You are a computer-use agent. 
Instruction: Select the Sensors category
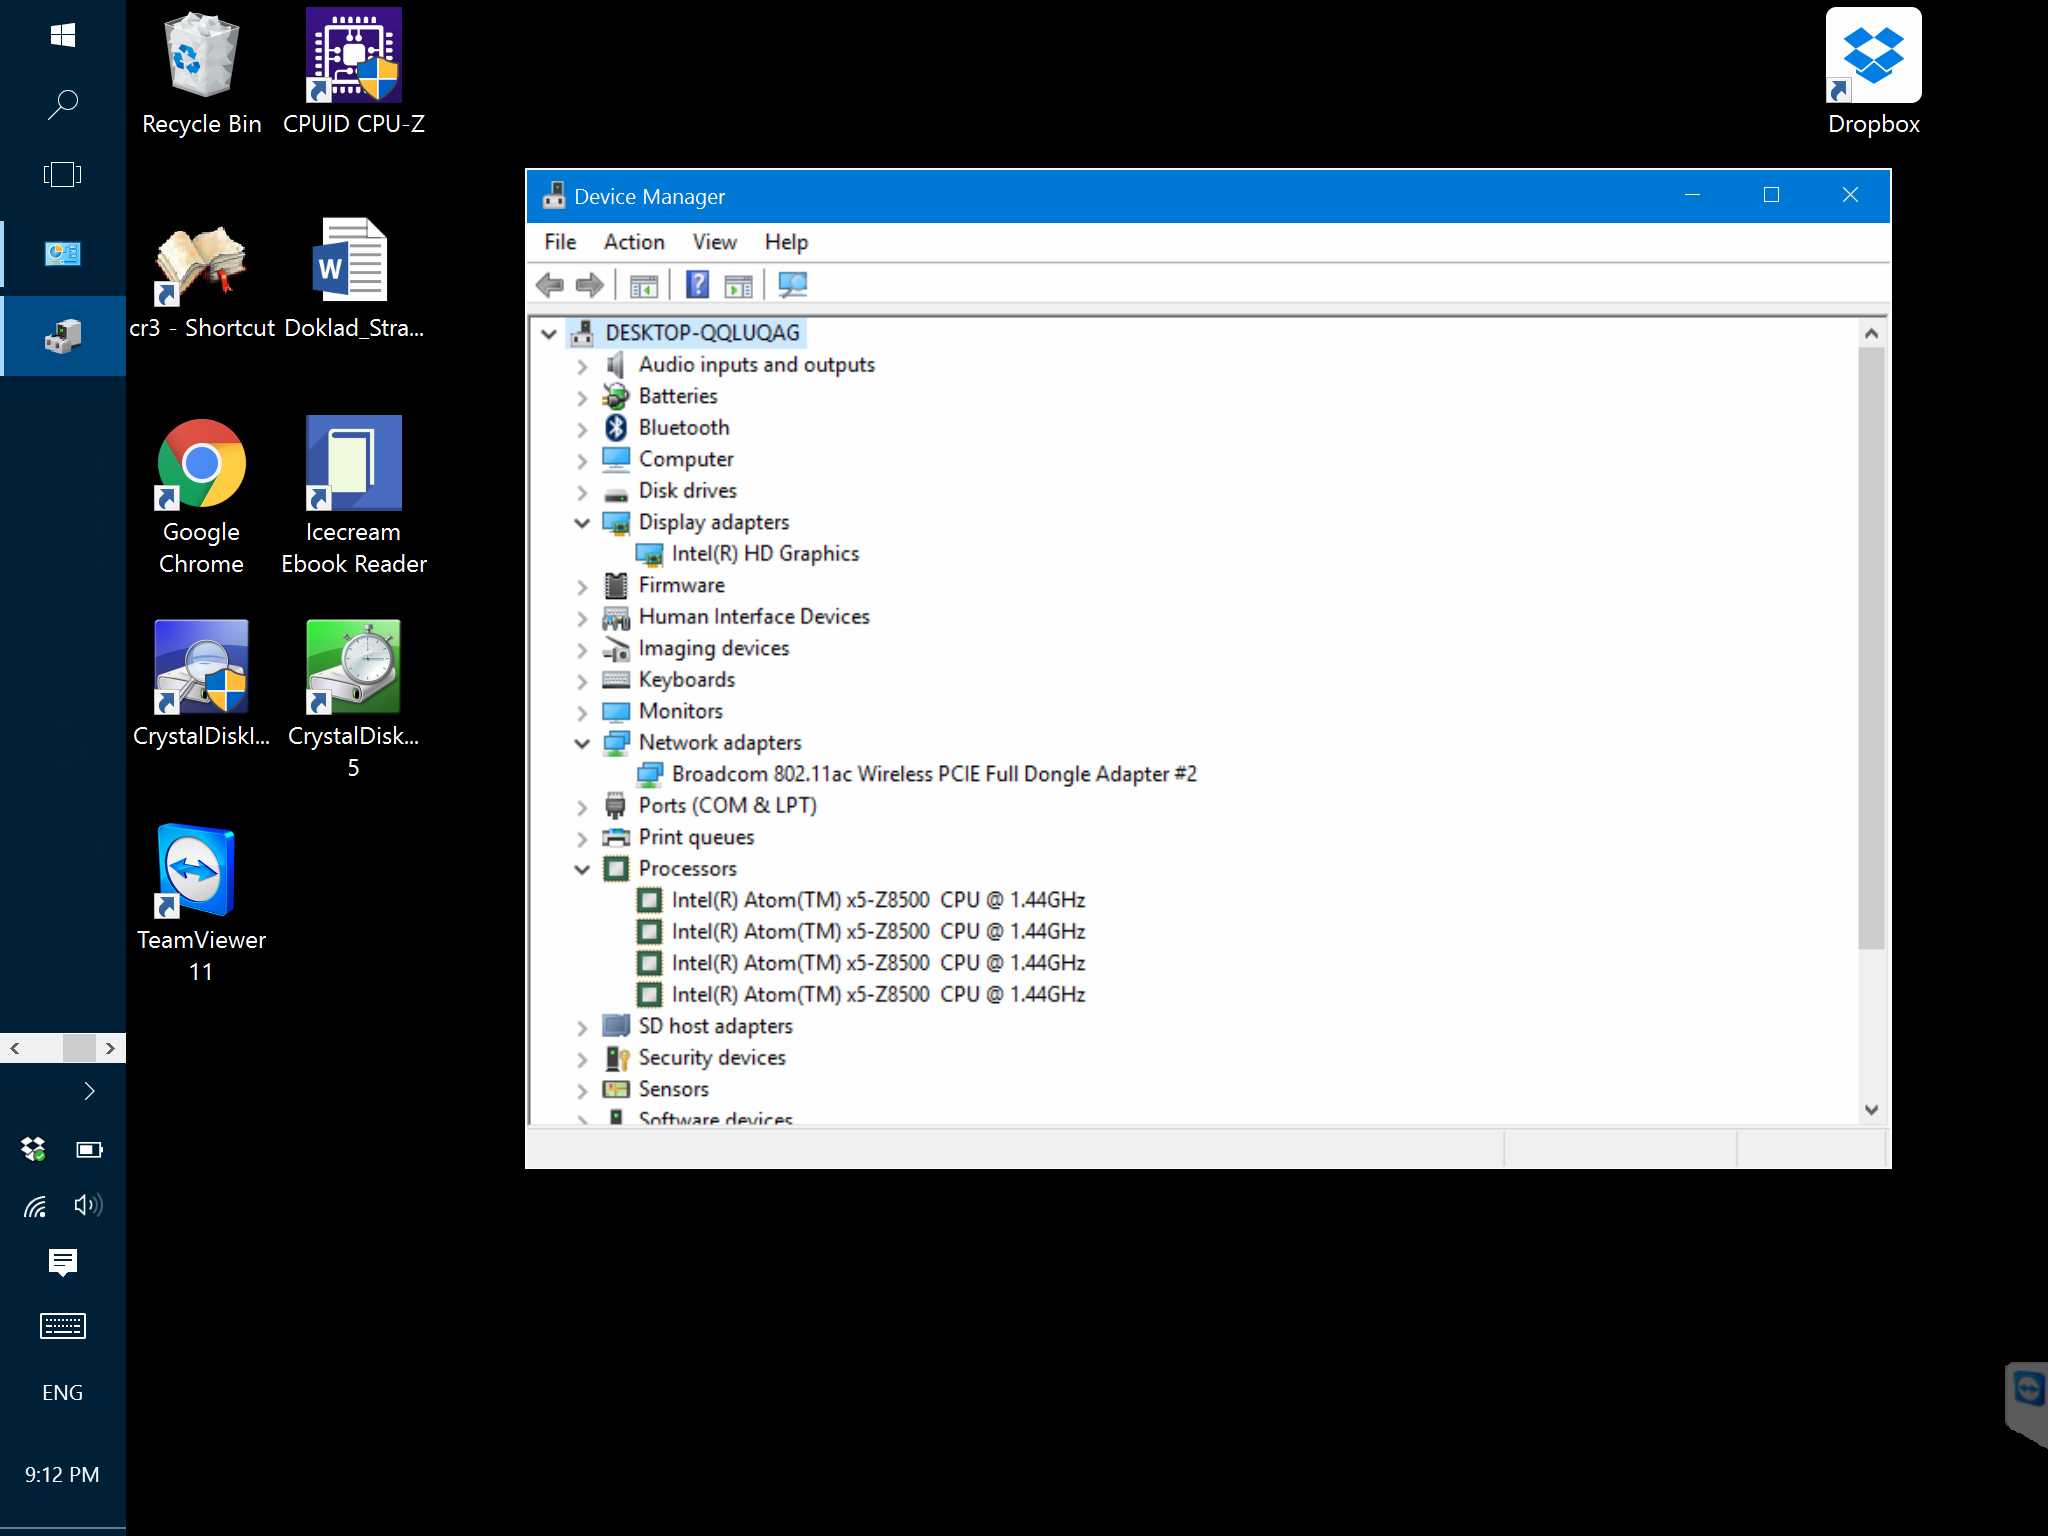(x=673, y=1089)
